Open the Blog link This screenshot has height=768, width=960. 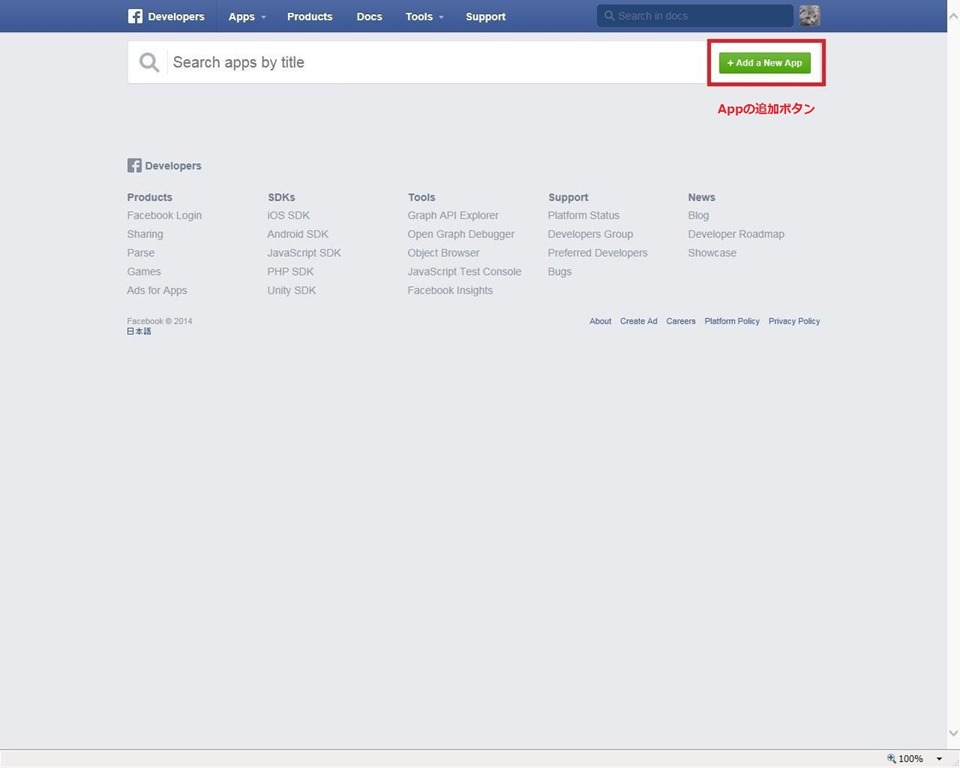pos(699,216)
